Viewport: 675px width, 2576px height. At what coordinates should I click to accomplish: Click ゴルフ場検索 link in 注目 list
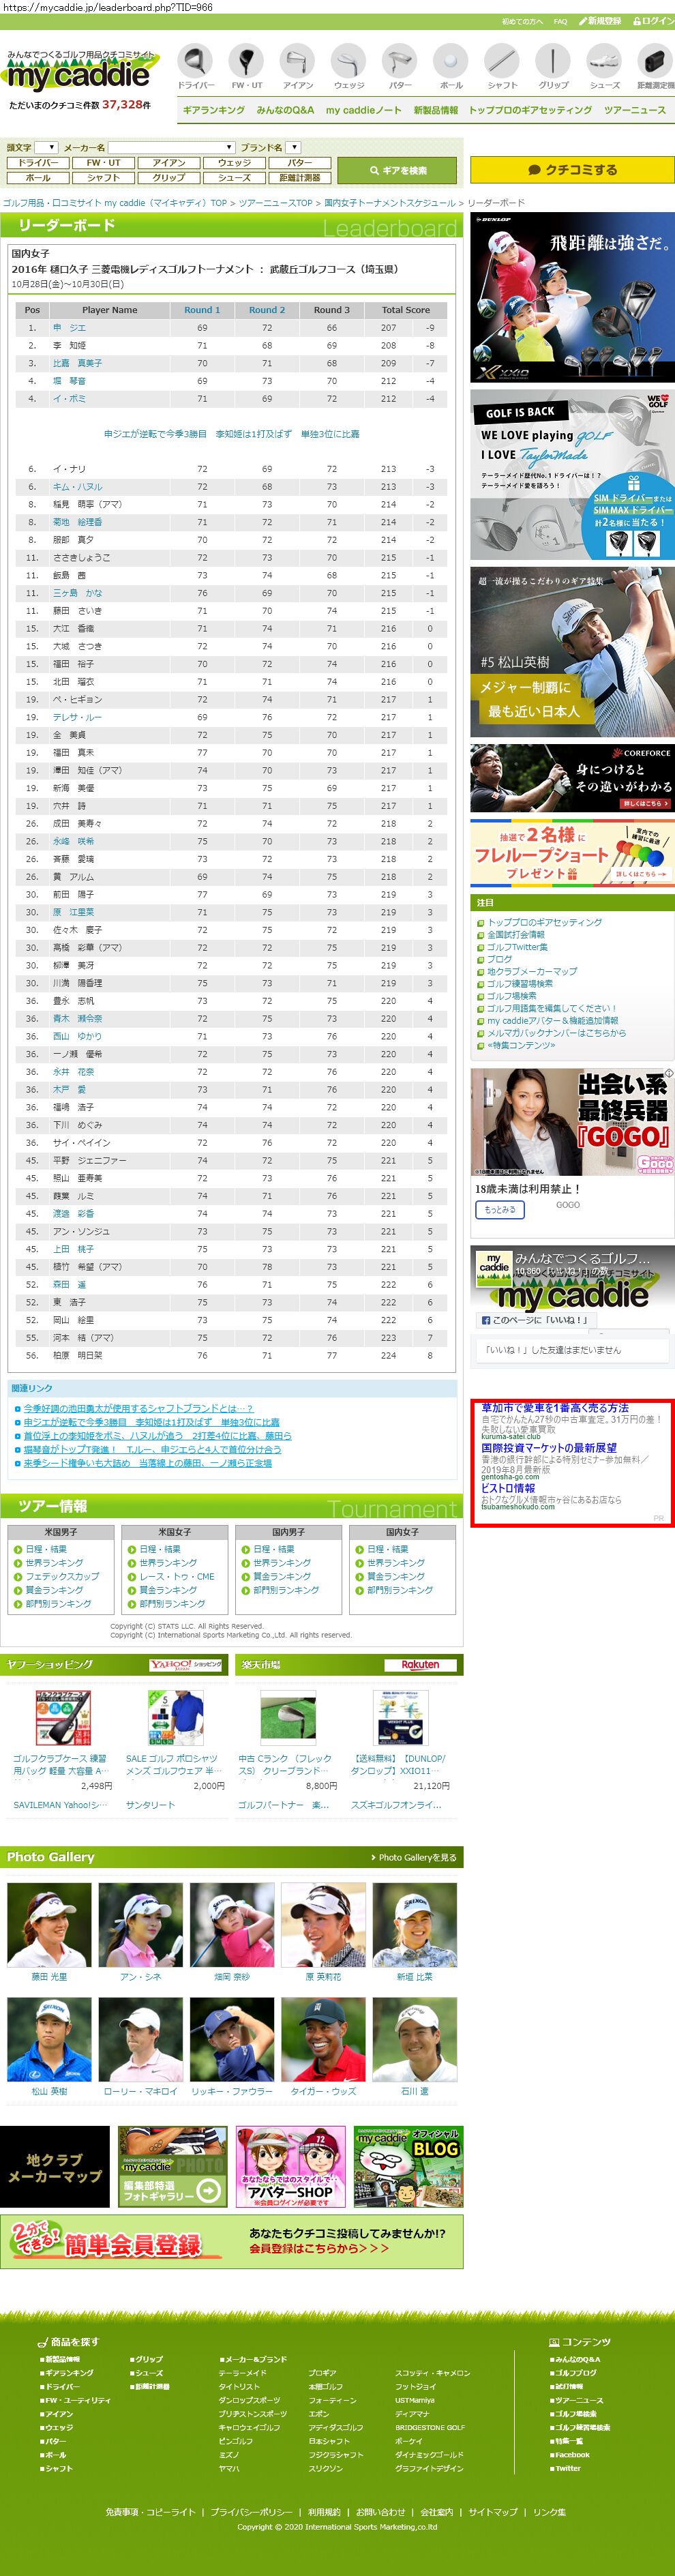(x=511, y=996)
